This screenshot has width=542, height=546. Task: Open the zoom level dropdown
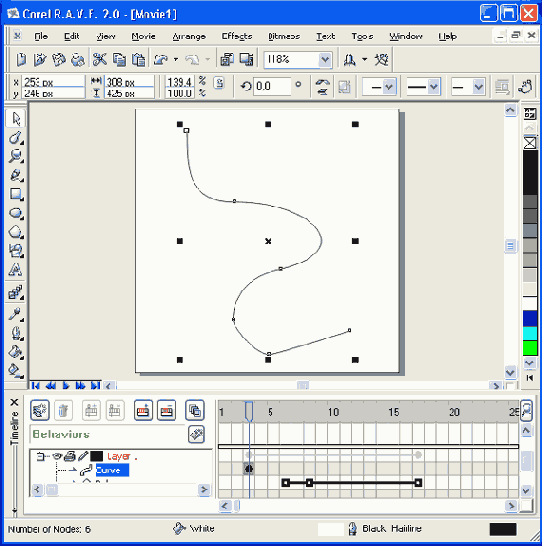tap(325, 60)
